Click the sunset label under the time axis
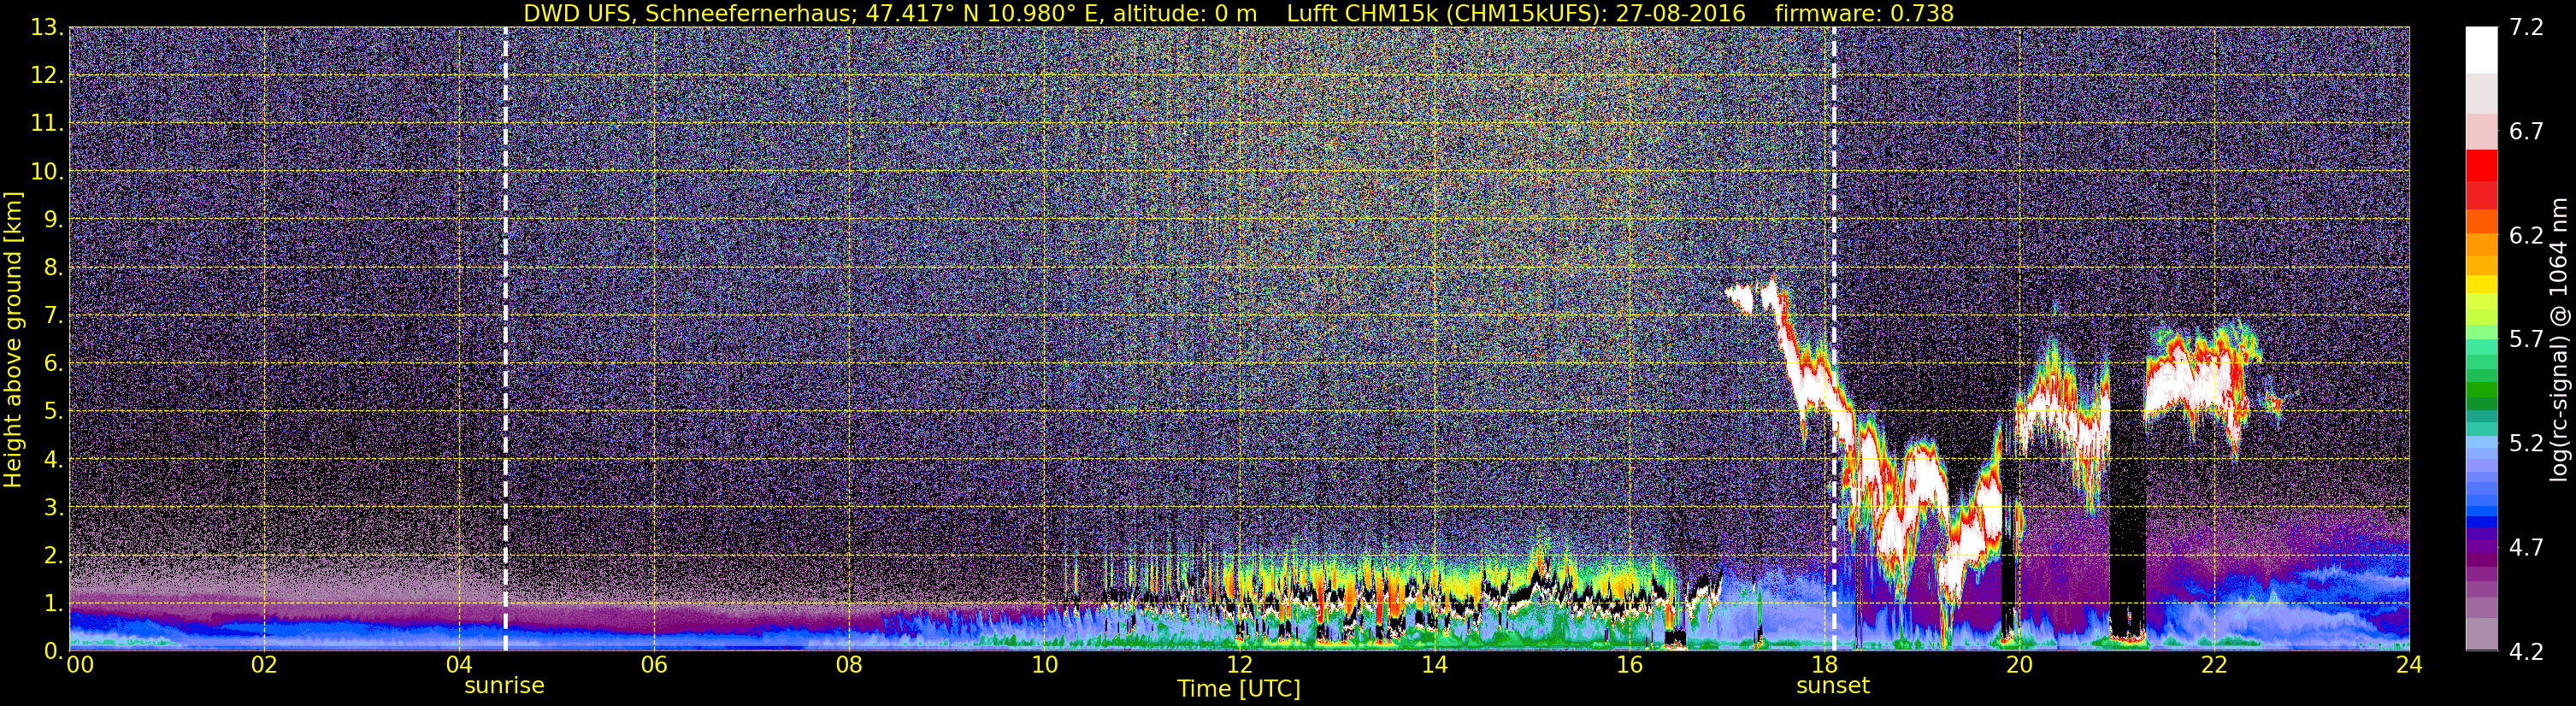The height and width of the screenshot is (706, 2576). (x=1833, y=686)
